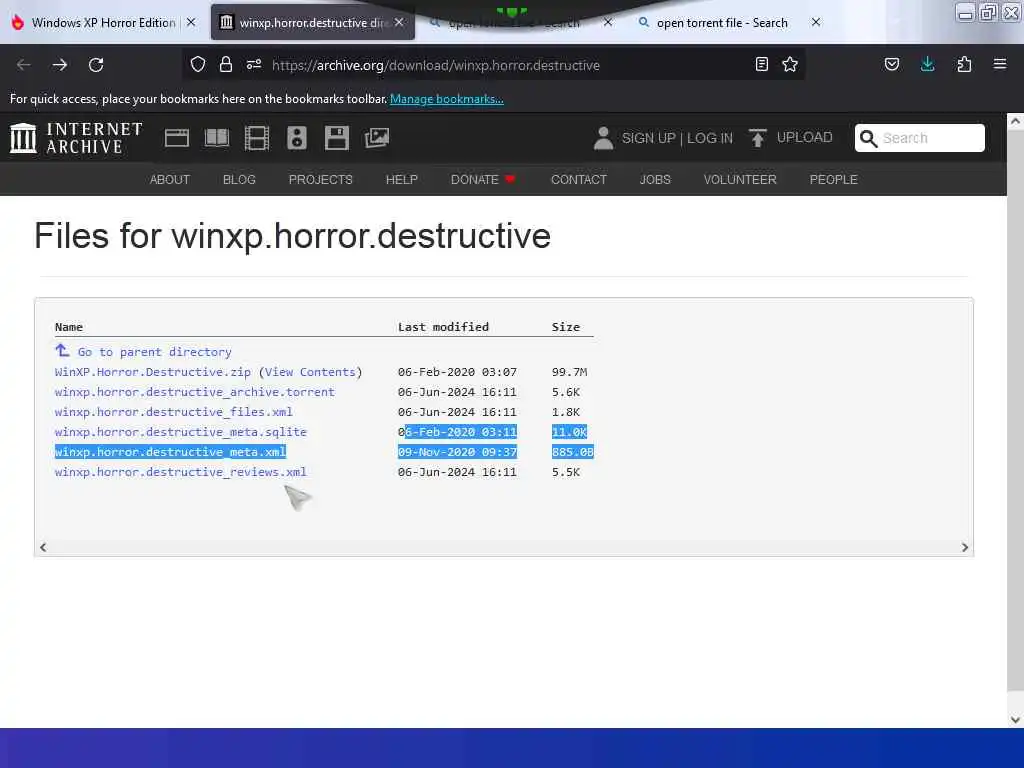Click the UPLOAD link

[x=805, y=137]
